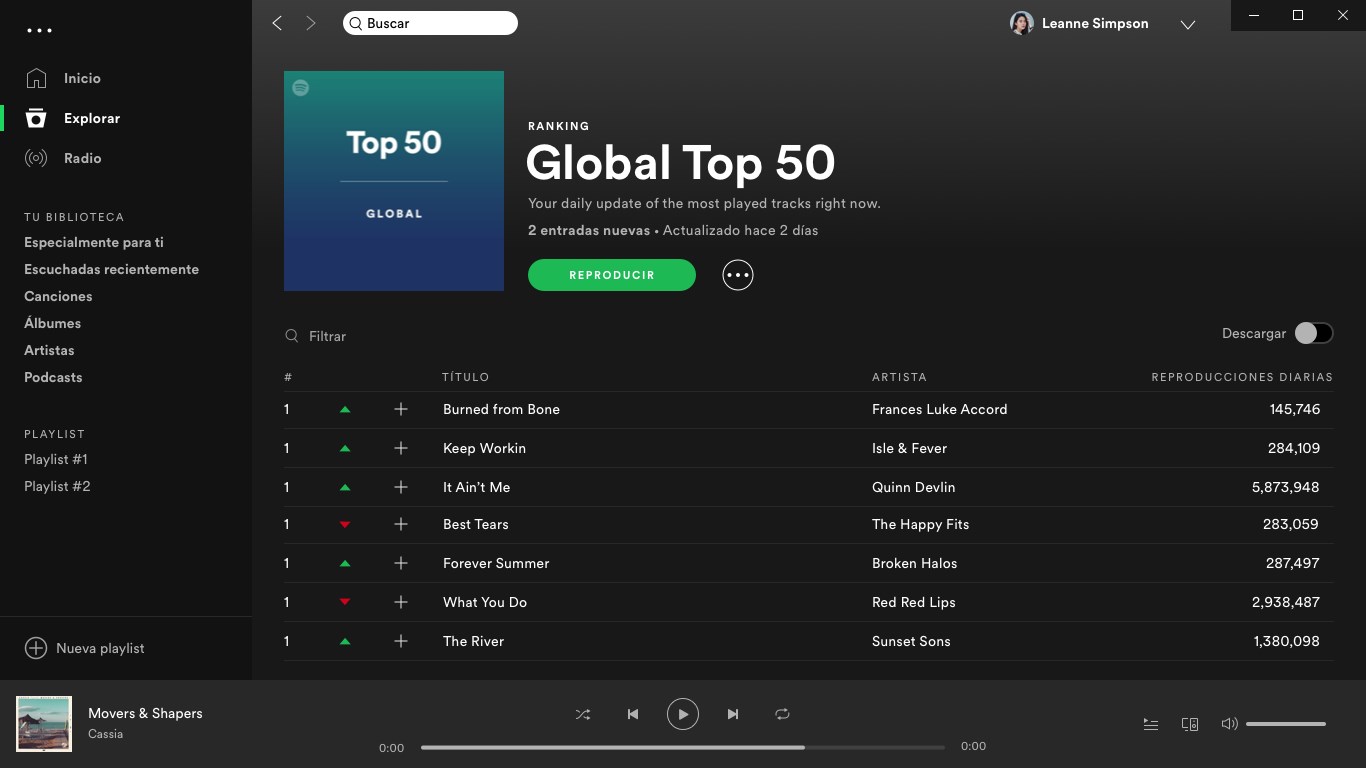Adjust the volume slider
Viewport: 1366px width, 768px height.
[x=1286, y=724]
